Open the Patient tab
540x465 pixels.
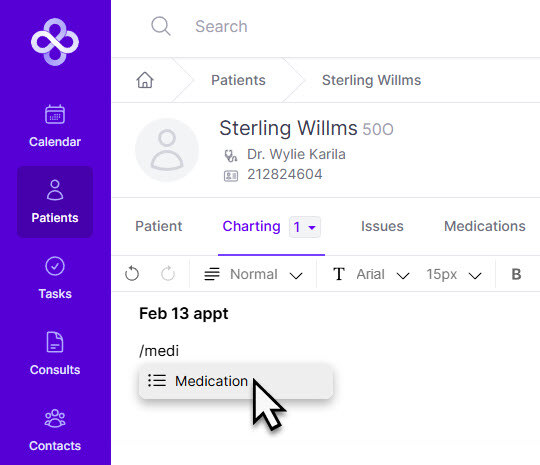(158, 226)
